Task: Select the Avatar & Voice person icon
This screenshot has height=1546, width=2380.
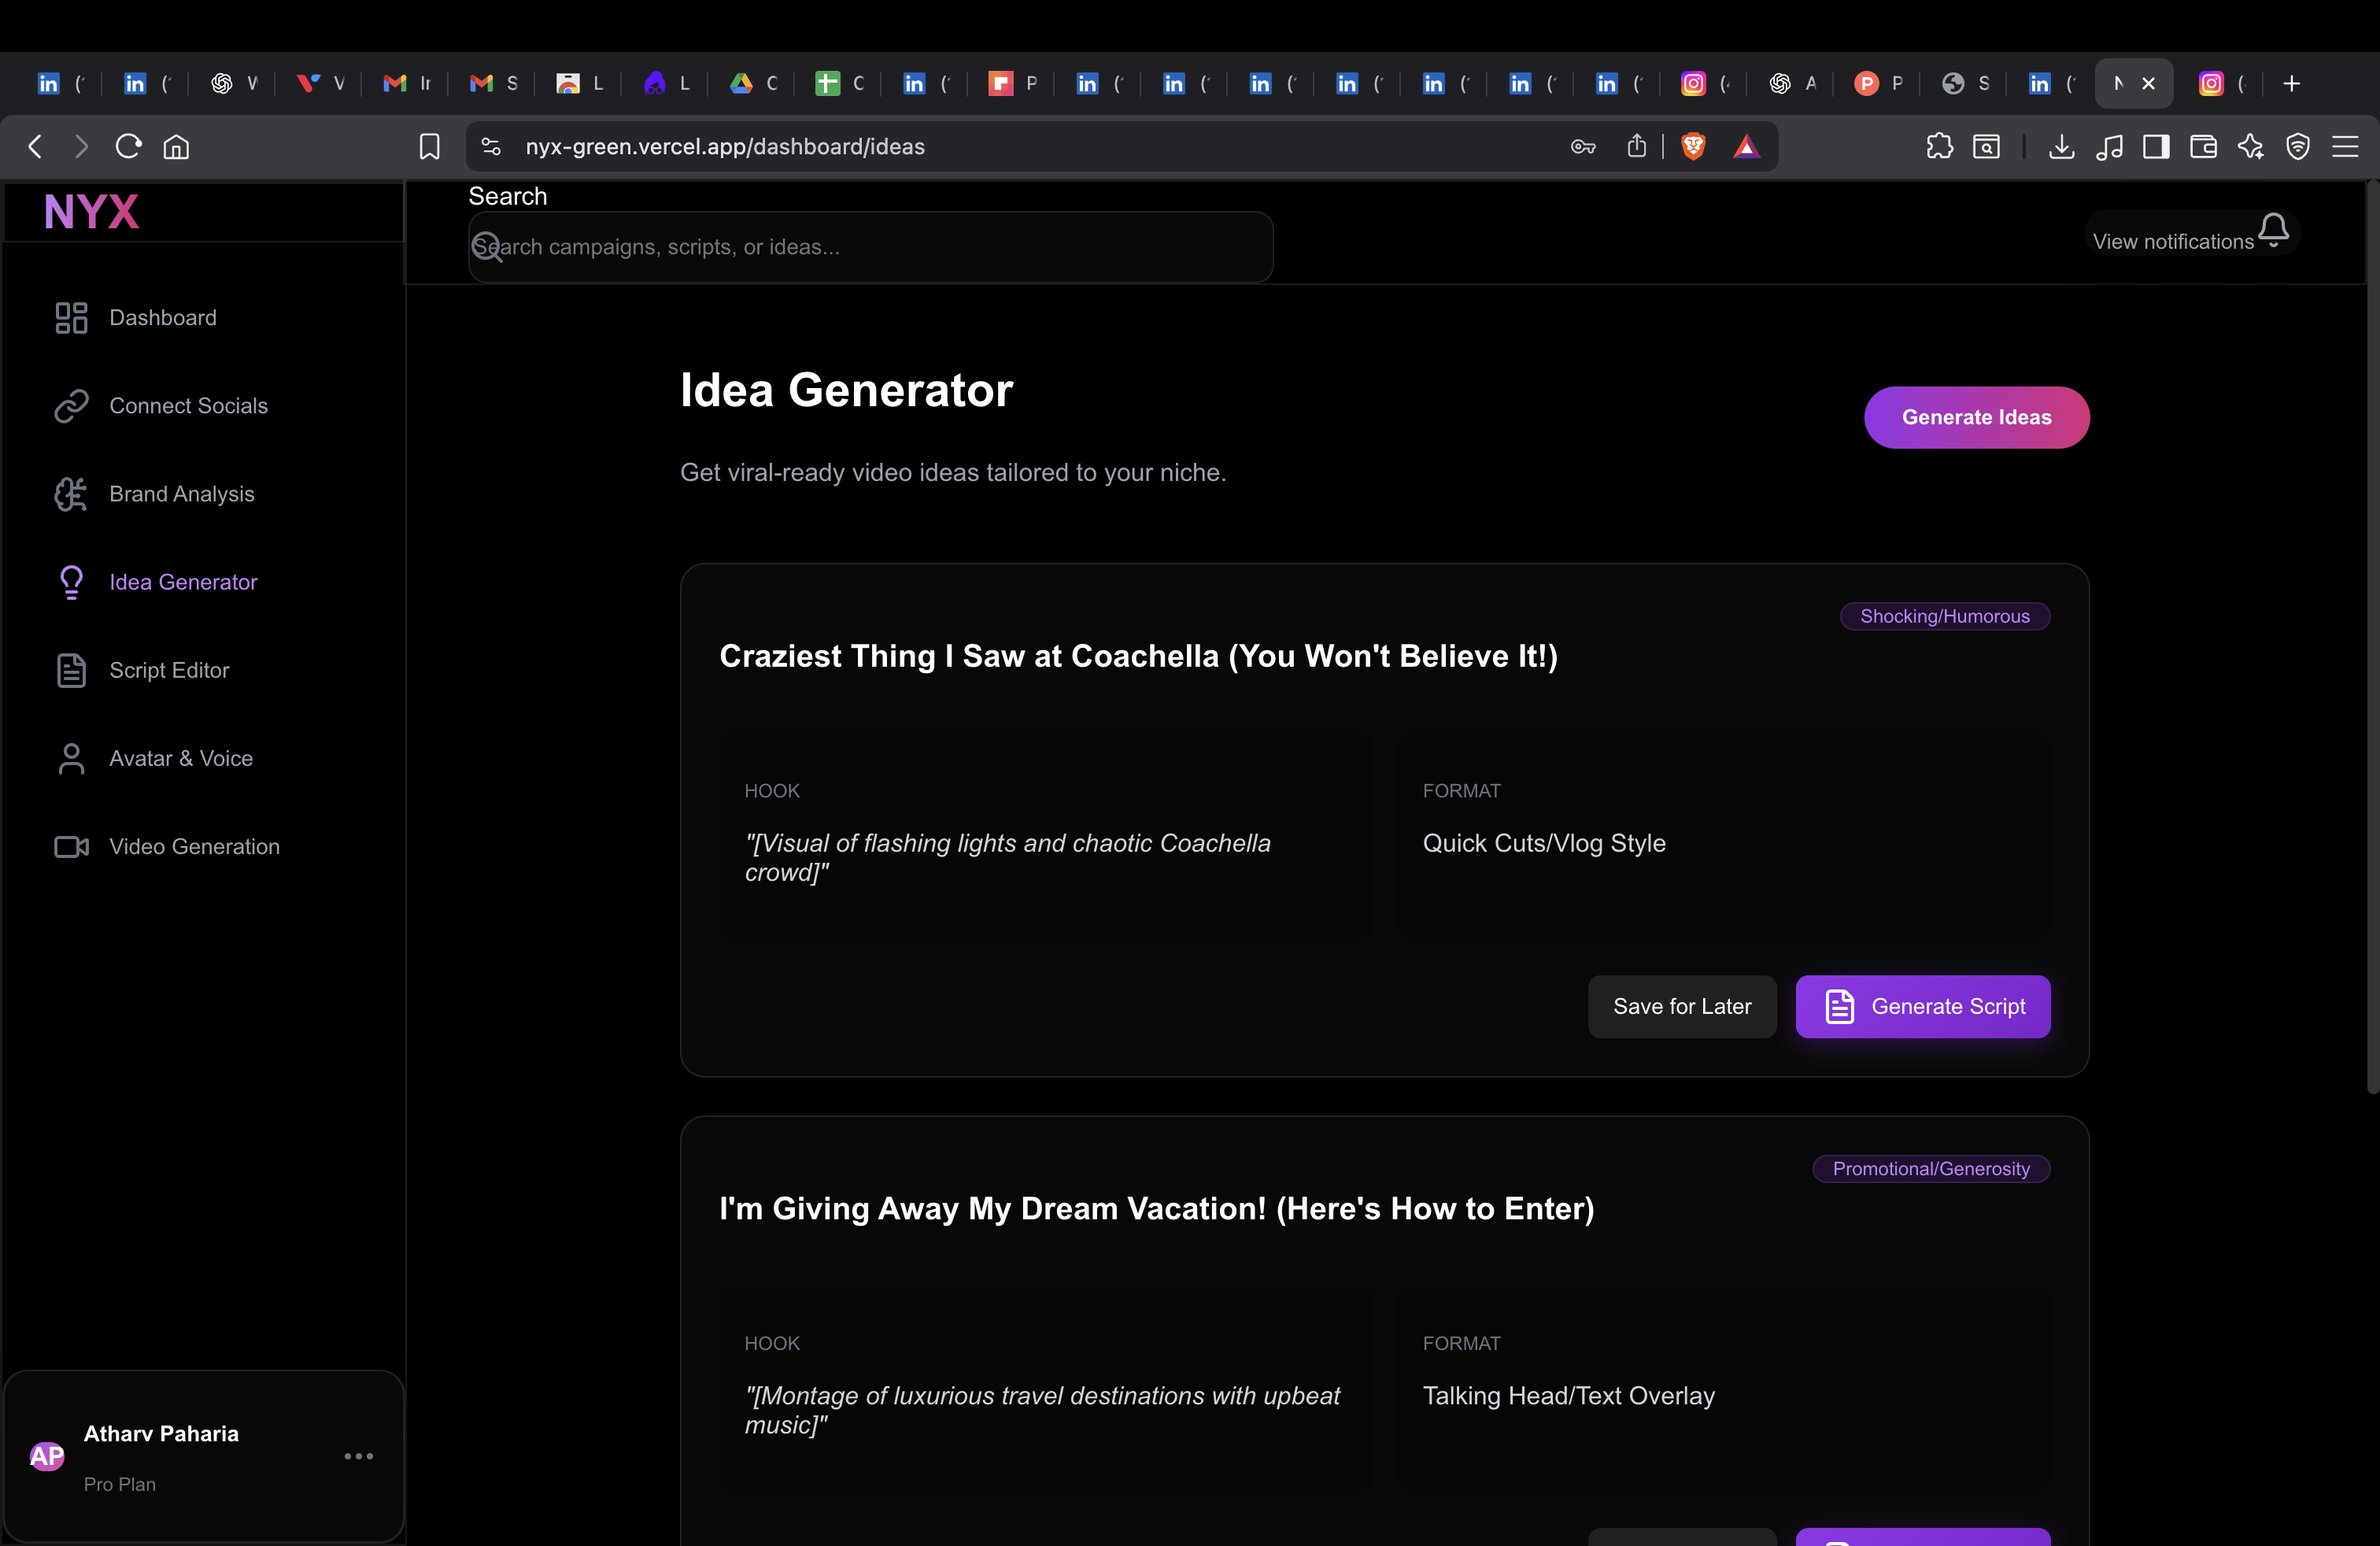Action: coord(69,758)
